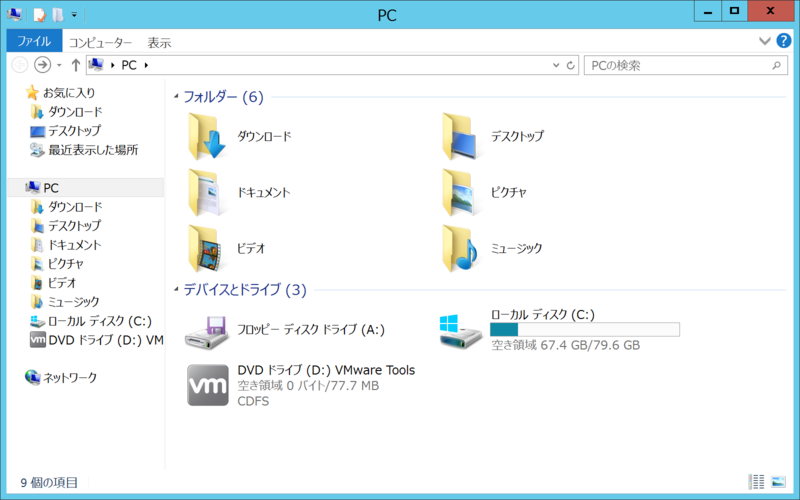
Task: Select ドキュメント in the sidebar tree
Action: tap(66, 245)
